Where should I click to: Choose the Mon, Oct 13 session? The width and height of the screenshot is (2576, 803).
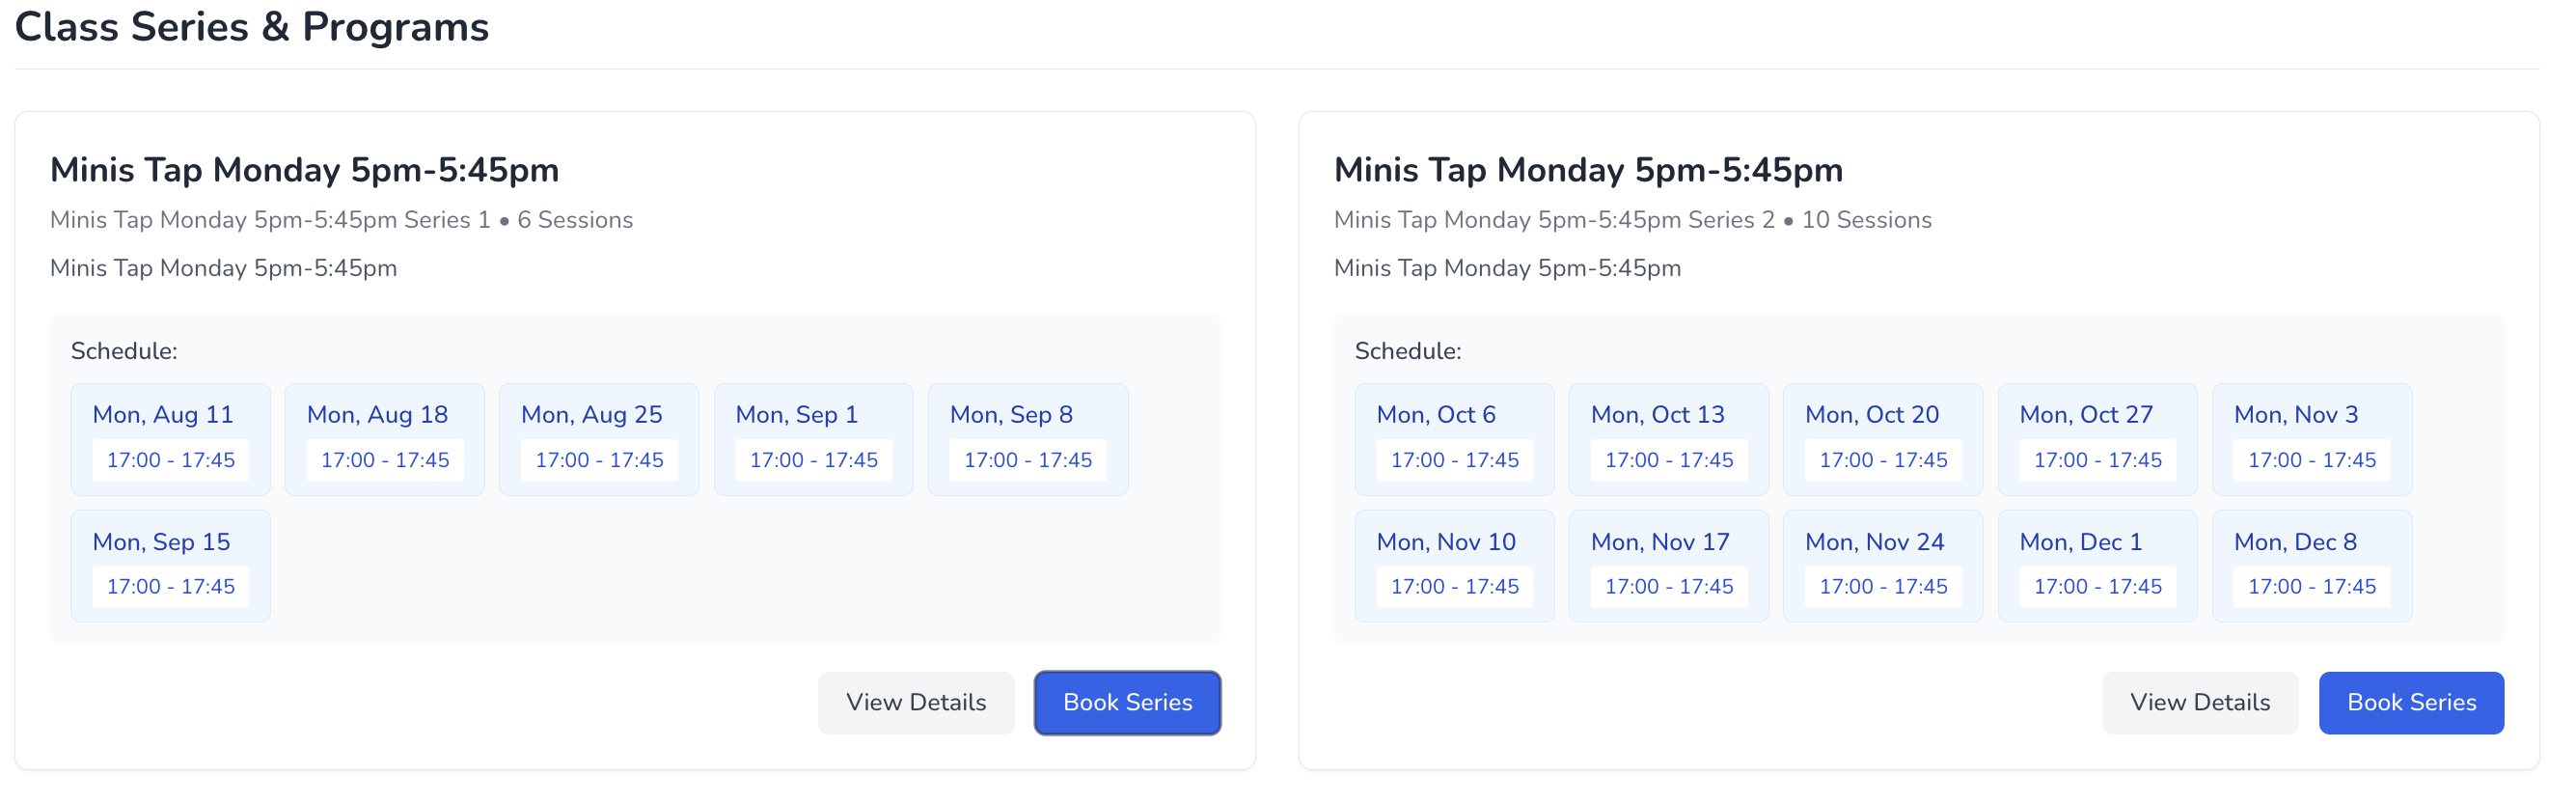coord(1668,439)
